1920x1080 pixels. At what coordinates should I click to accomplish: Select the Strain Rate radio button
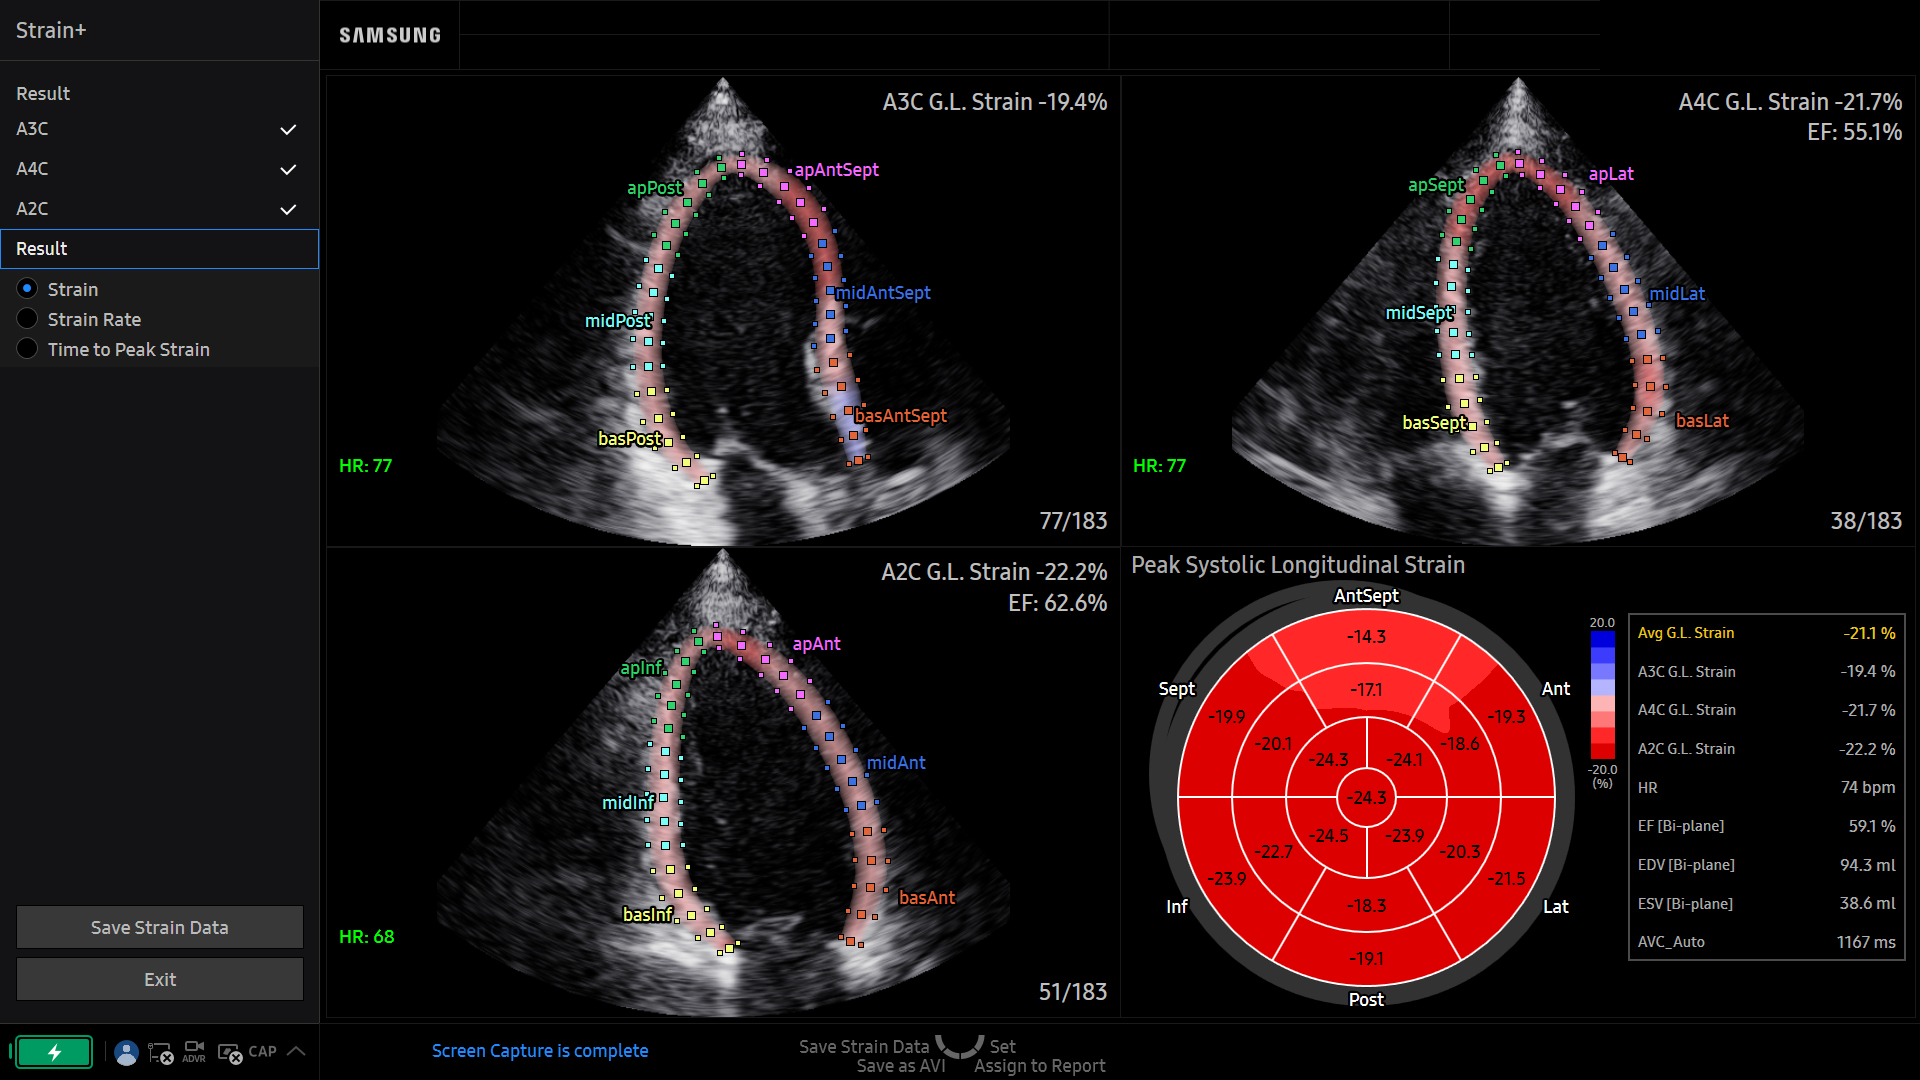(28, 319)
